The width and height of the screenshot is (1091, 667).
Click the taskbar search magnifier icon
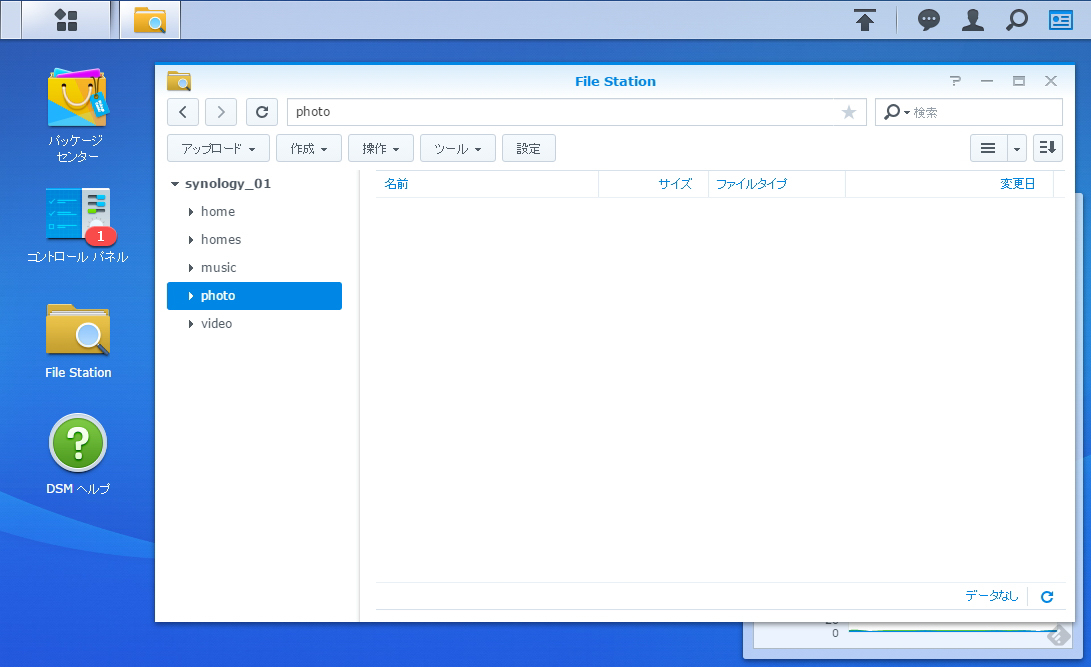(1017, 20)
